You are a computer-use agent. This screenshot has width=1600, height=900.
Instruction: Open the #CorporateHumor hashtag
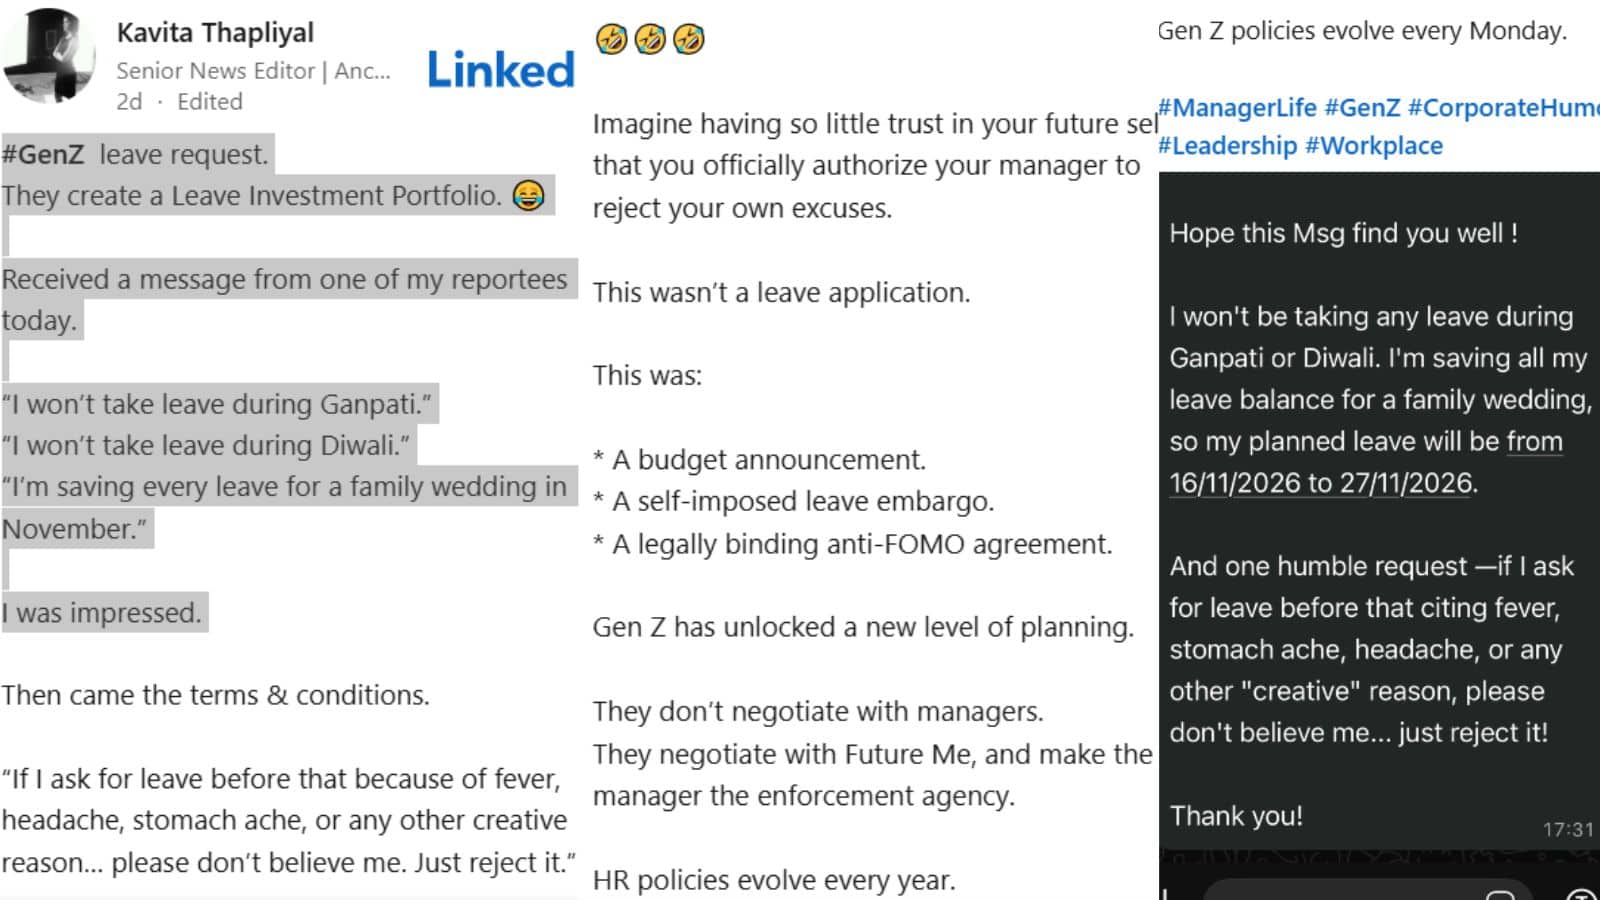[1504, 107]
